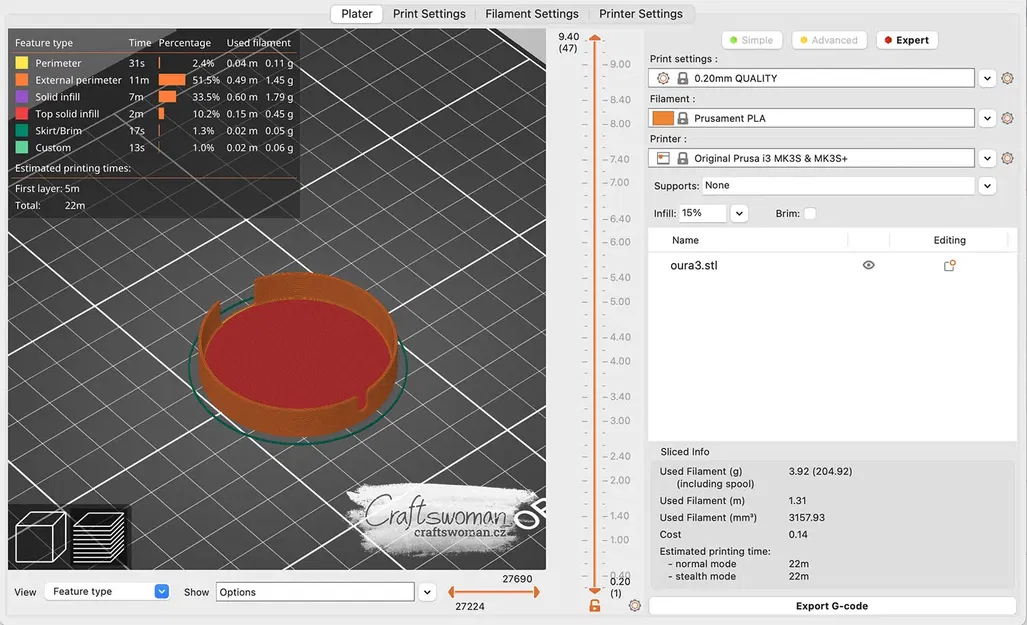This screenshot has height=625, width=1027.
Task: Click the edit icon for oura3.stl
Action: (x=949, y=266)
